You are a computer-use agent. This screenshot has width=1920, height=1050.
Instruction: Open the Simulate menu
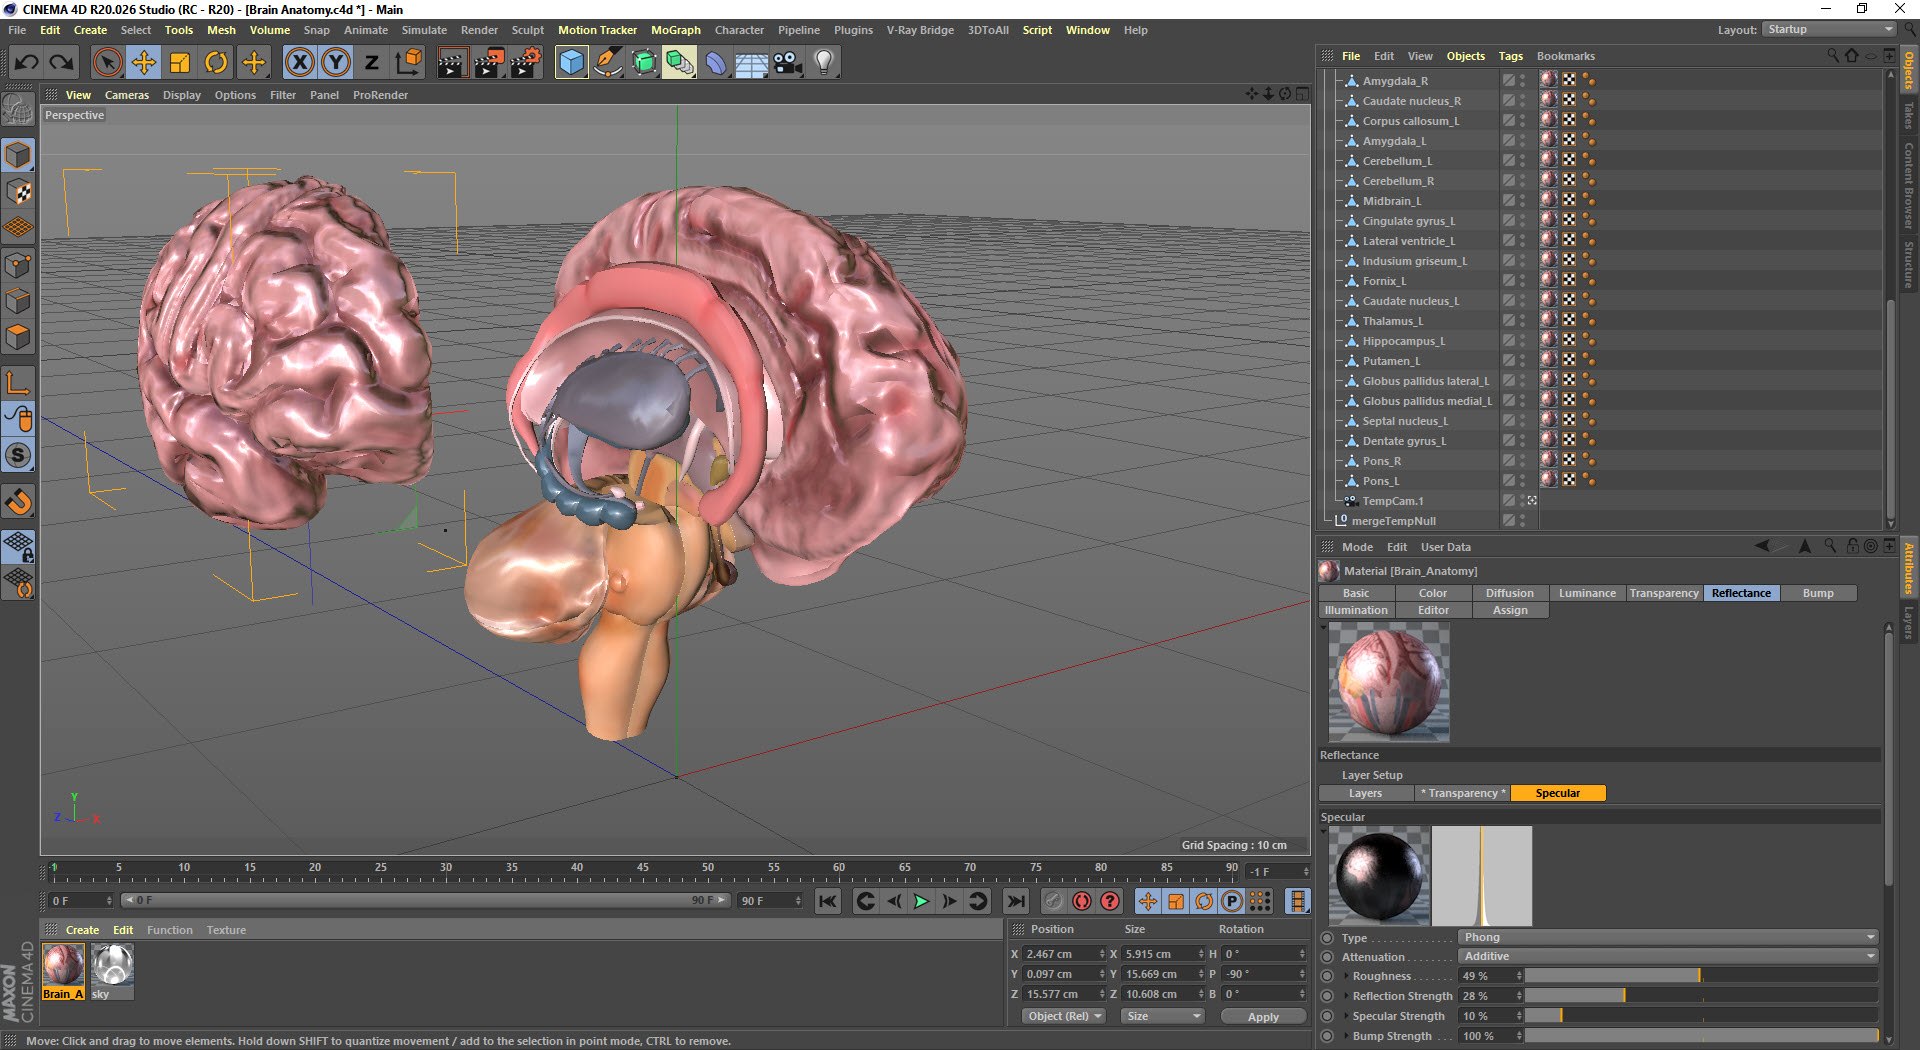point(424,30)
